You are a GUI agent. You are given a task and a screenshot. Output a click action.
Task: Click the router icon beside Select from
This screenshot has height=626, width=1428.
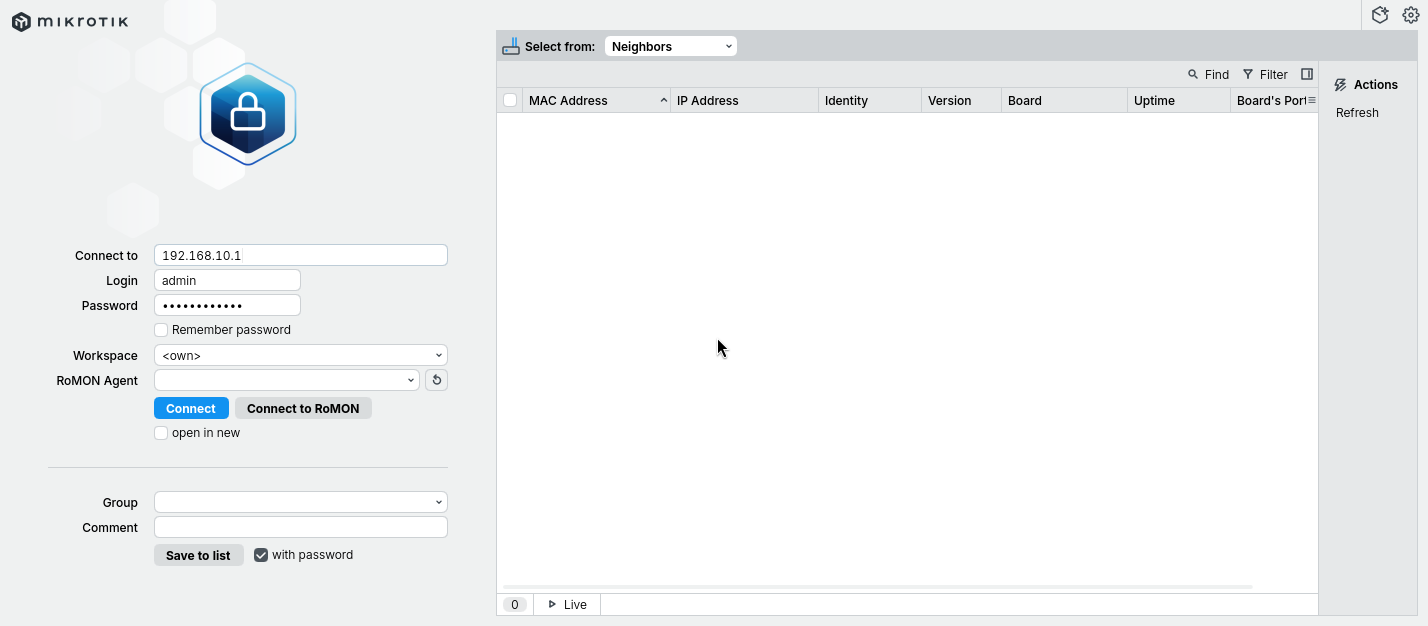(511, 46)
